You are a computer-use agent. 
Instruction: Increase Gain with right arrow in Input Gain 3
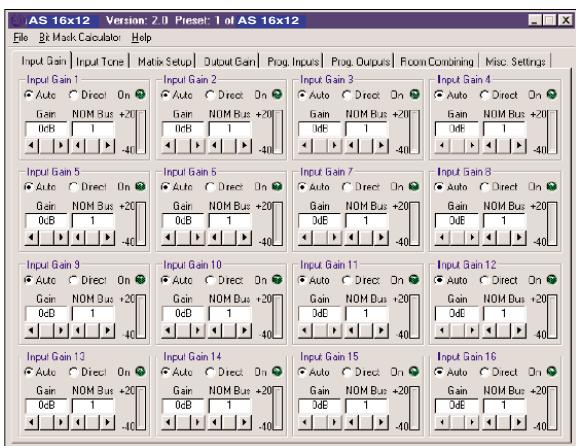point(334,146)
